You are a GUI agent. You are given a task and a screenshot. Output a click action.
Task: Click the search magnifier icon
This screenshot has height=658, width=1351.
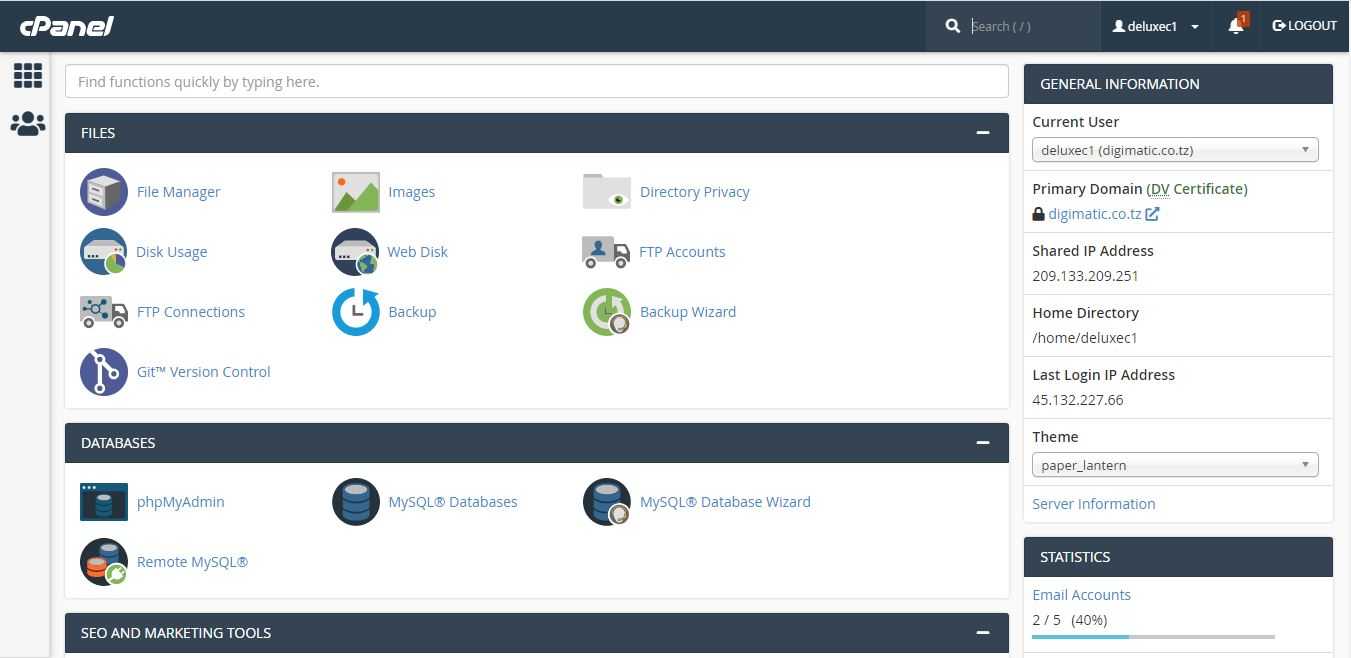[953, 26]
